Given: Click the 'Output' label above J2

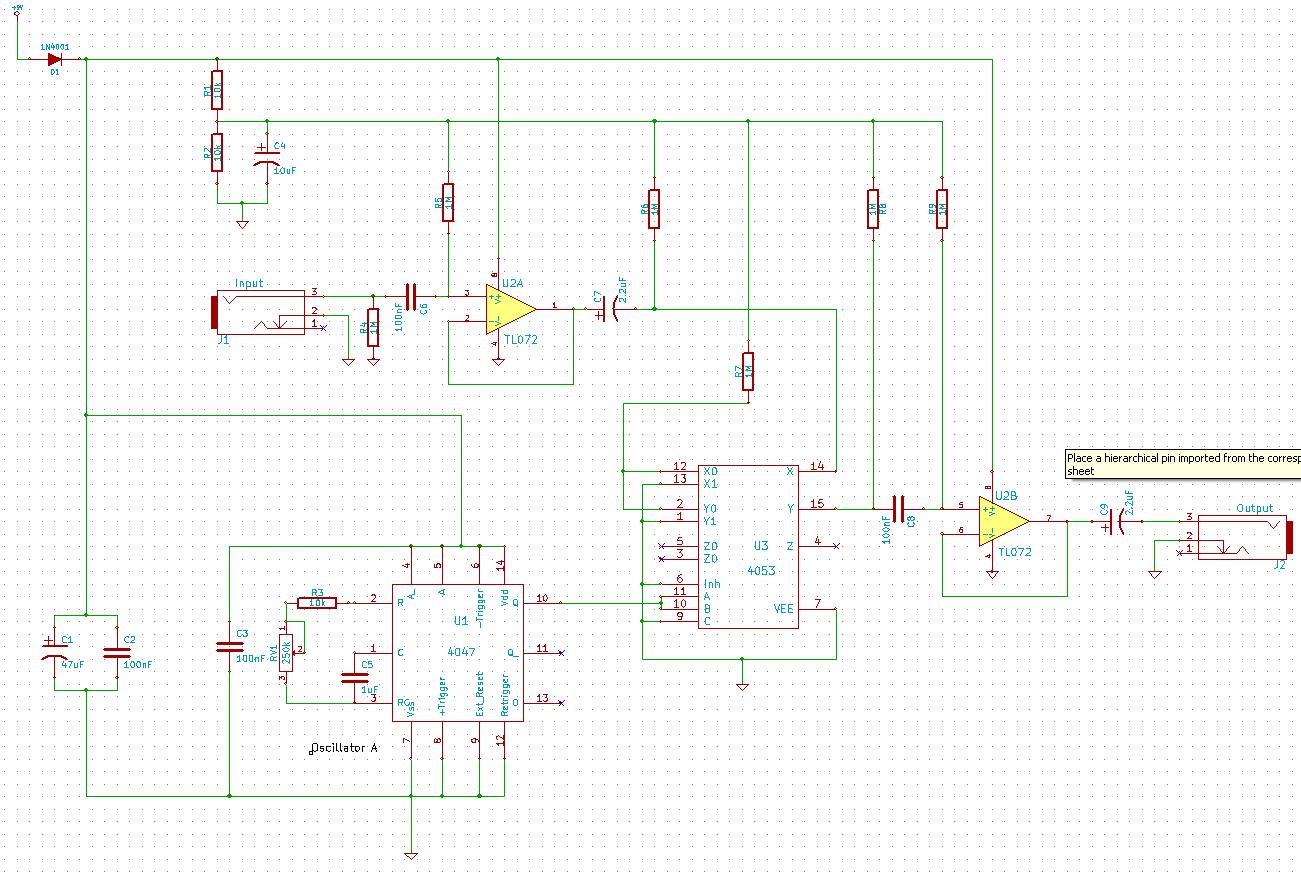Looking at the screenshot, I should coord(1255,508).
